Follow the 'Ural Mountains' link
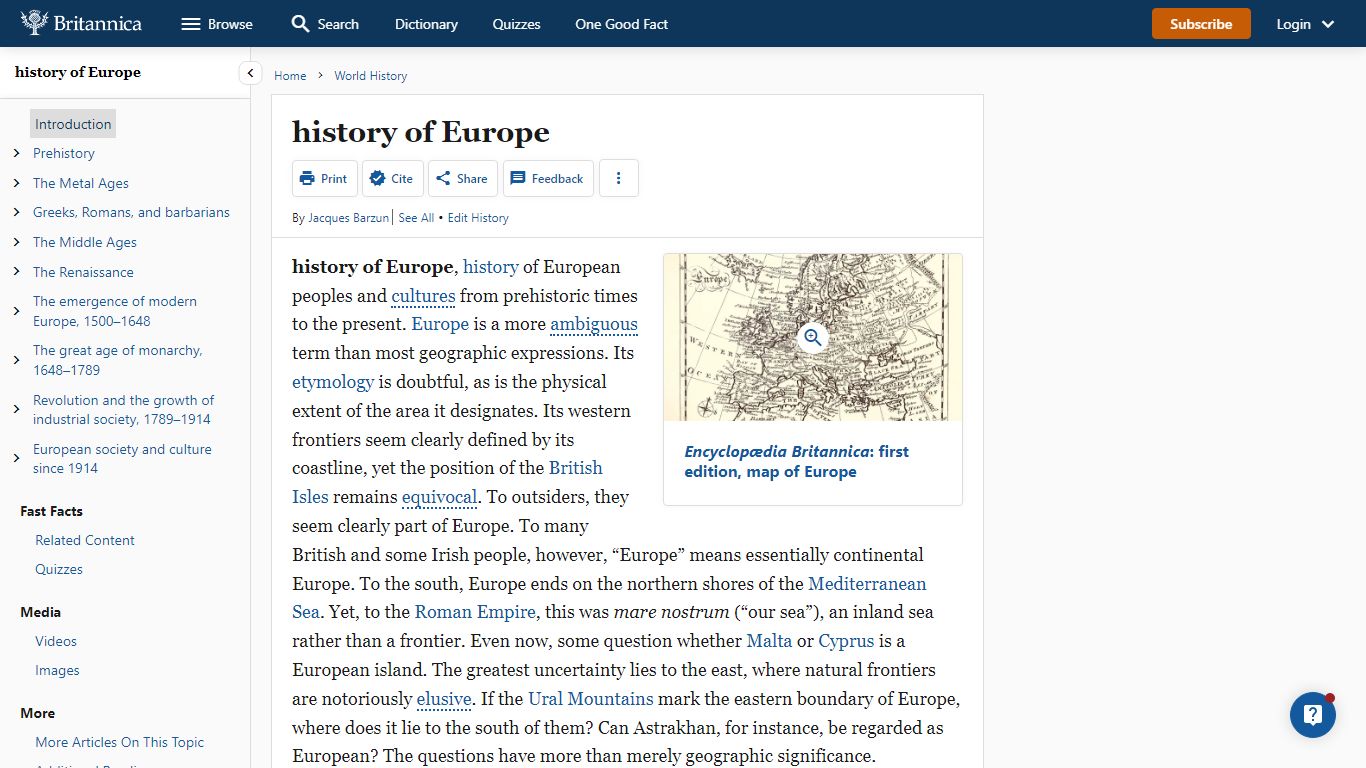1366x768 pixels. click(x=591, y=699)
